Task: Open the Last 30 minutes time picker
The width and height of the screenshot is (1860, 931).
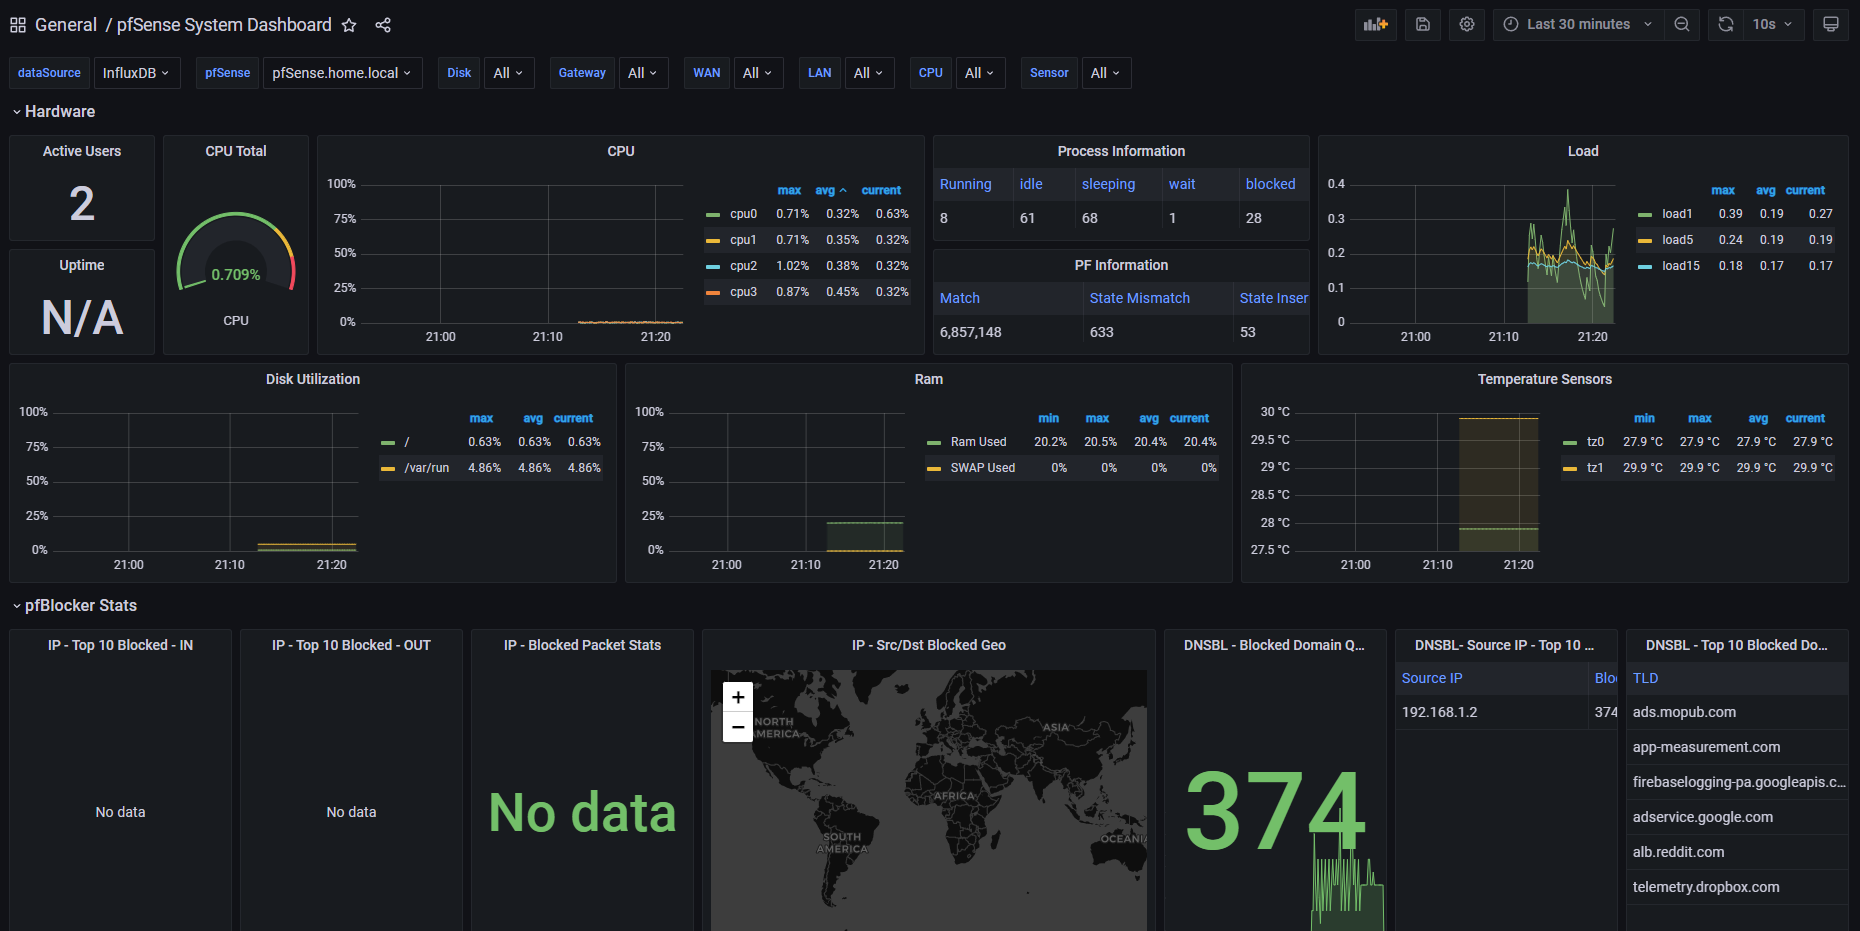Action: click(1579, 24)
